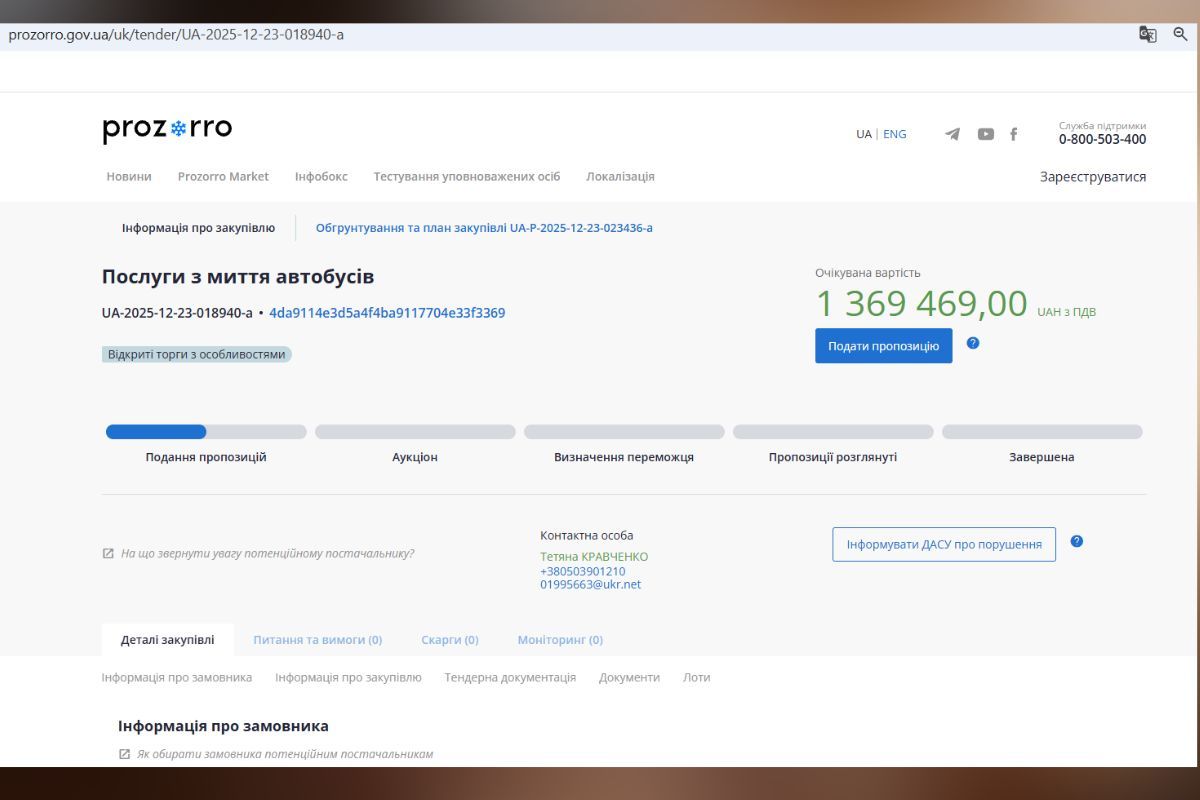The image size is (1200, 800).
Task: Click Інформувати ДАСУ про порушення
Action: [x=944, y=544]
